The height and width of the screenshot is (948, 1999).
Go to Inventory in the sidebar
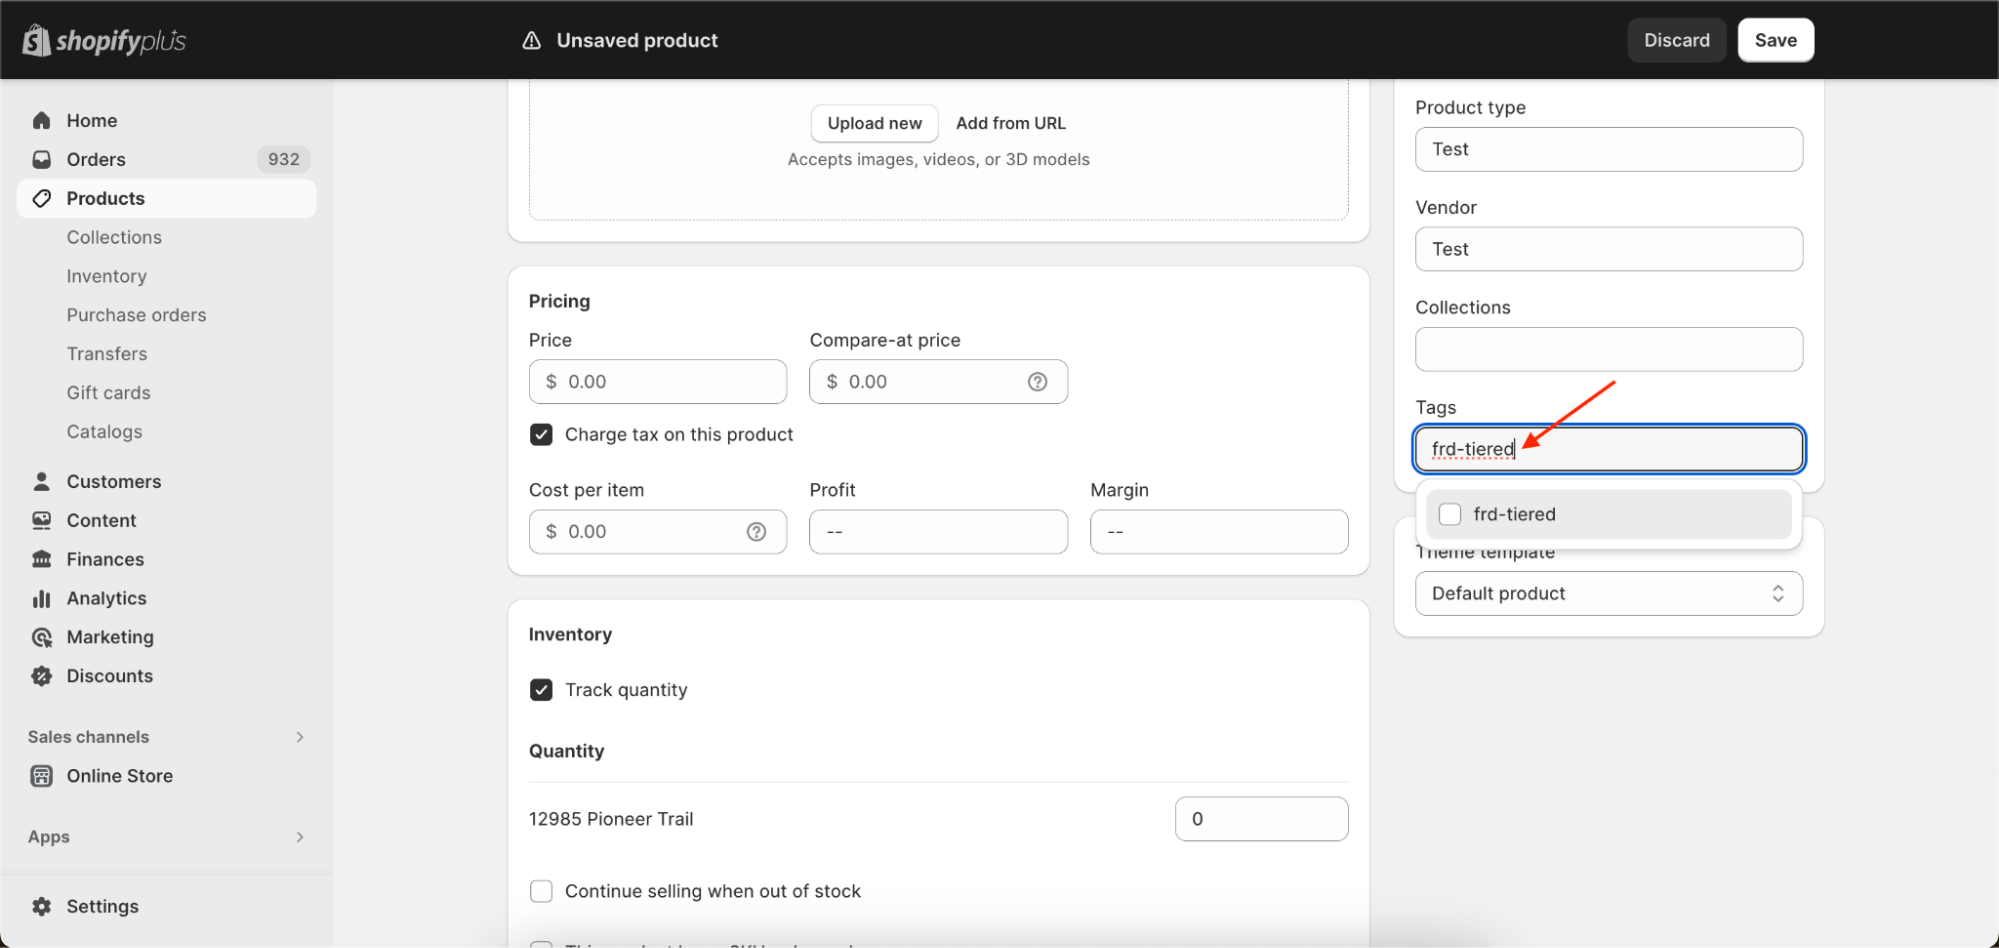(x=106, y=277)
